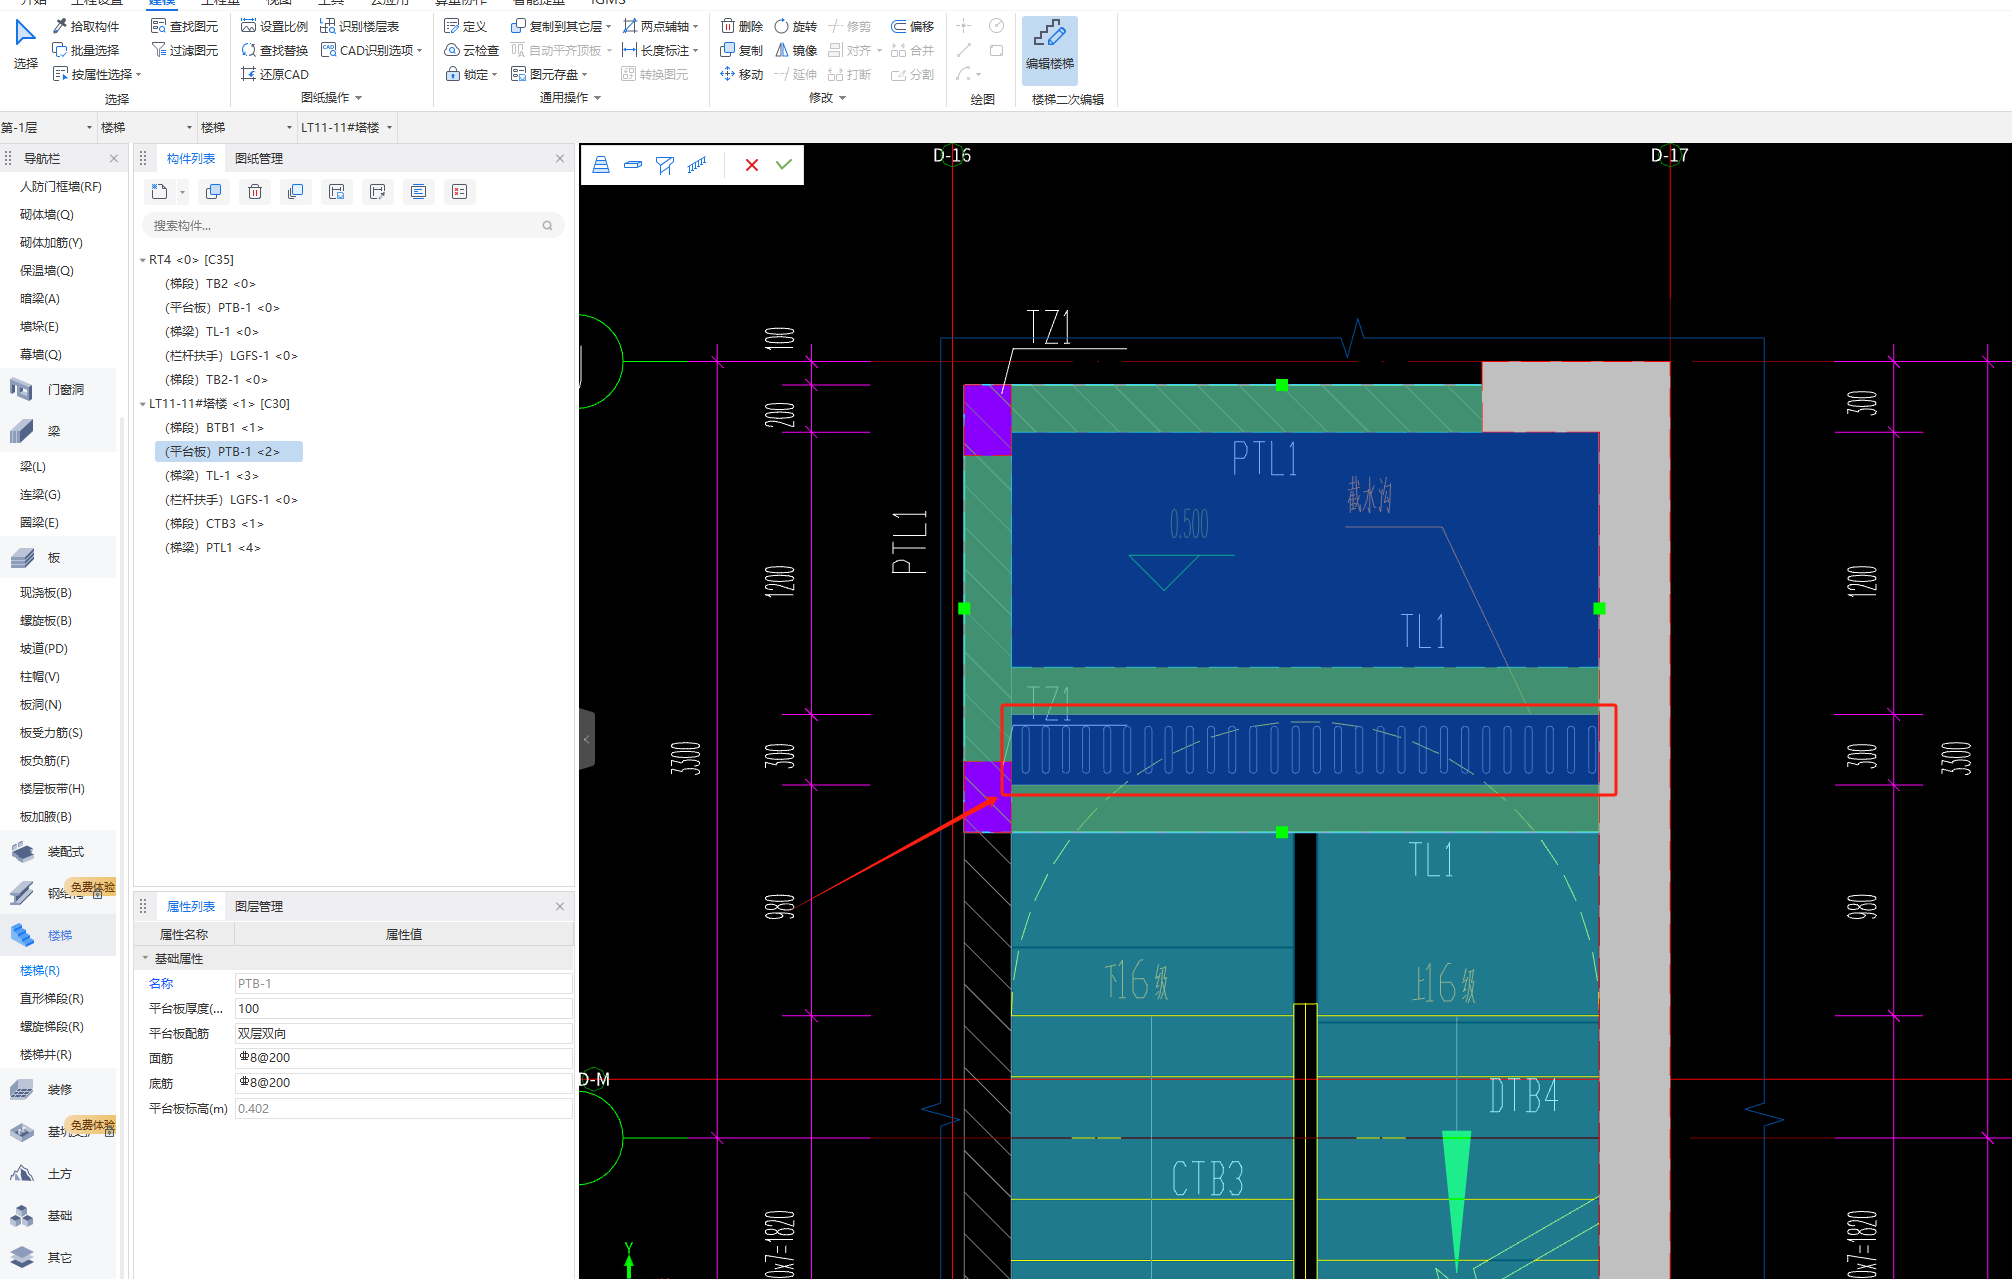Click 过滤图元 filter elements

click(x=184, y=50)
